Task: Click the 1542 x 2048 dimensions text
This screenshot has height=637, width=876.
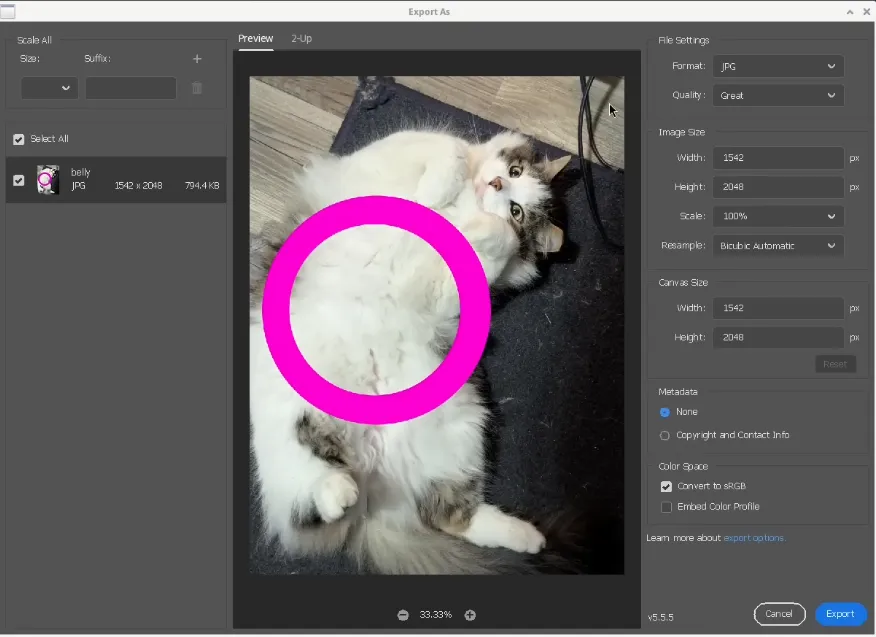Action: pyautogui.click(x=139, y=186)
